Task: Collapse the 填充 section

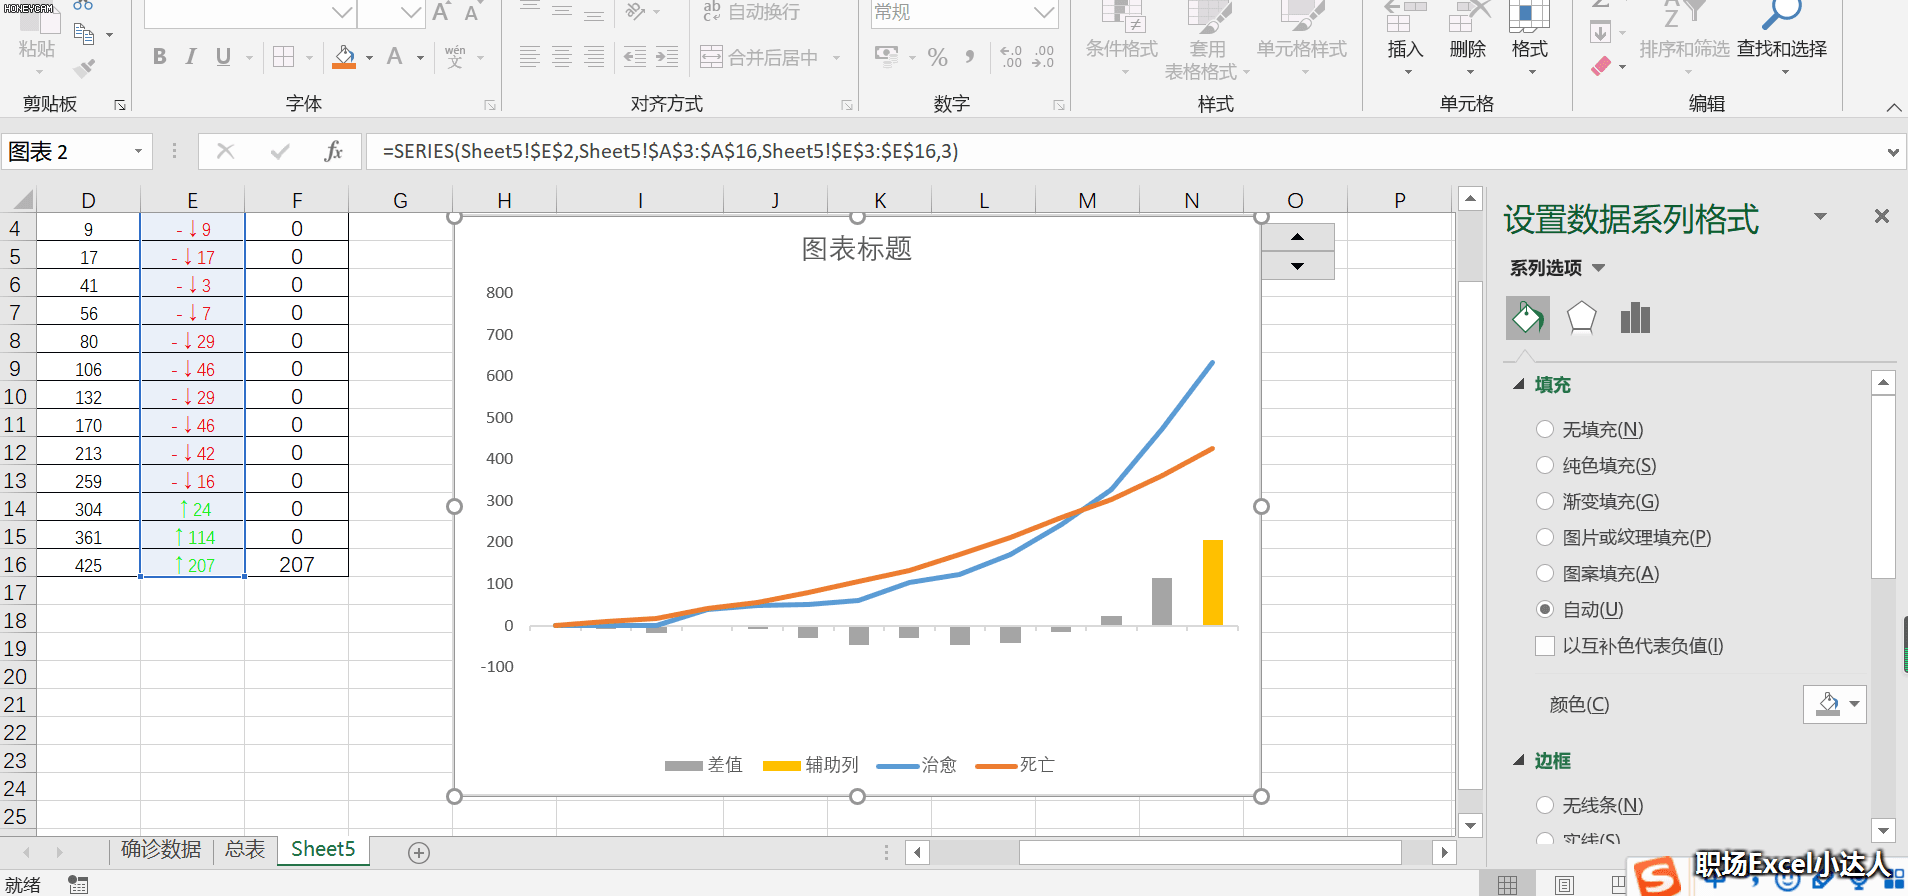Action: point(1519,384)
